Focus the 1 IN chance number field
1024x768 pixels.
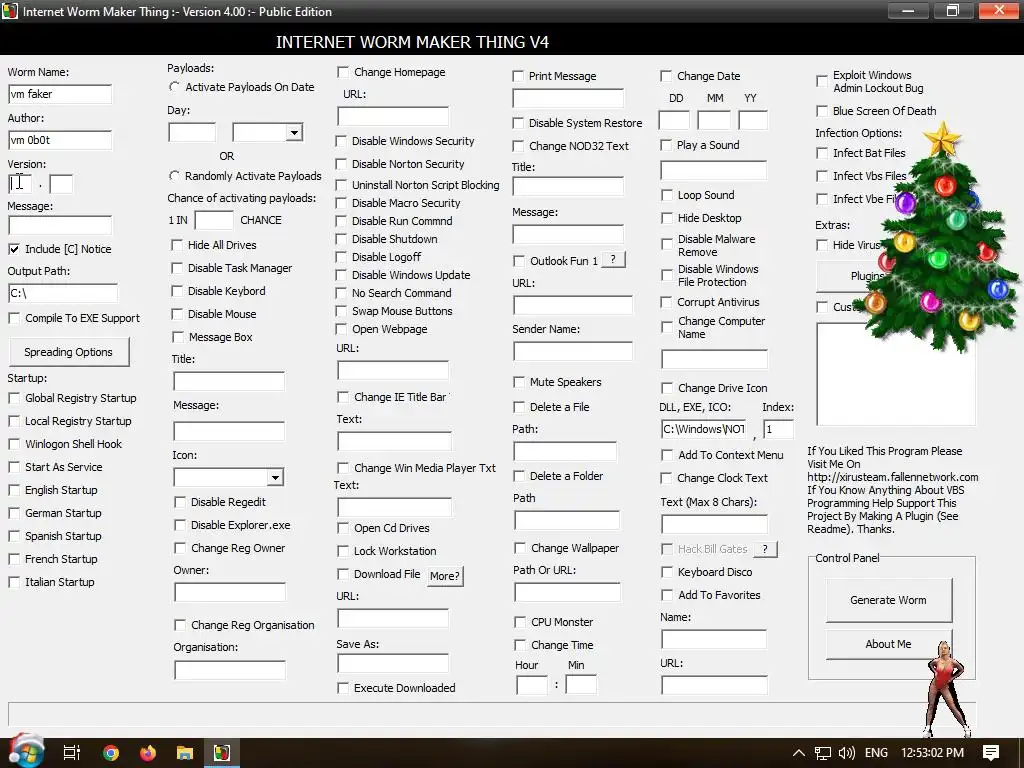[x=214, y=220]
